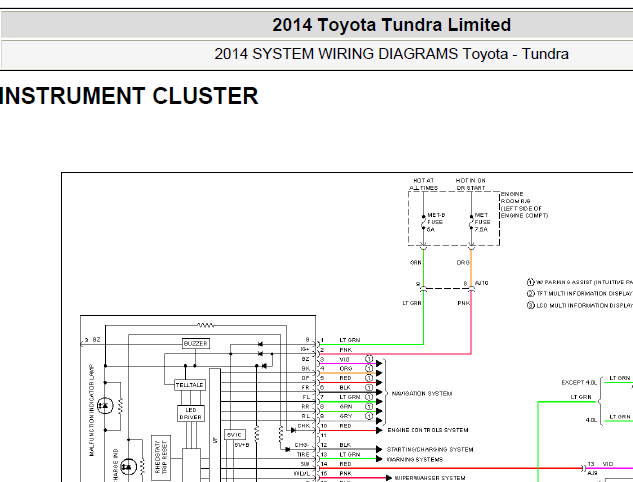The image size is (633, 482).
Task: Click the 'ENGINE ROOM R/B' location label
Action: 524,205
